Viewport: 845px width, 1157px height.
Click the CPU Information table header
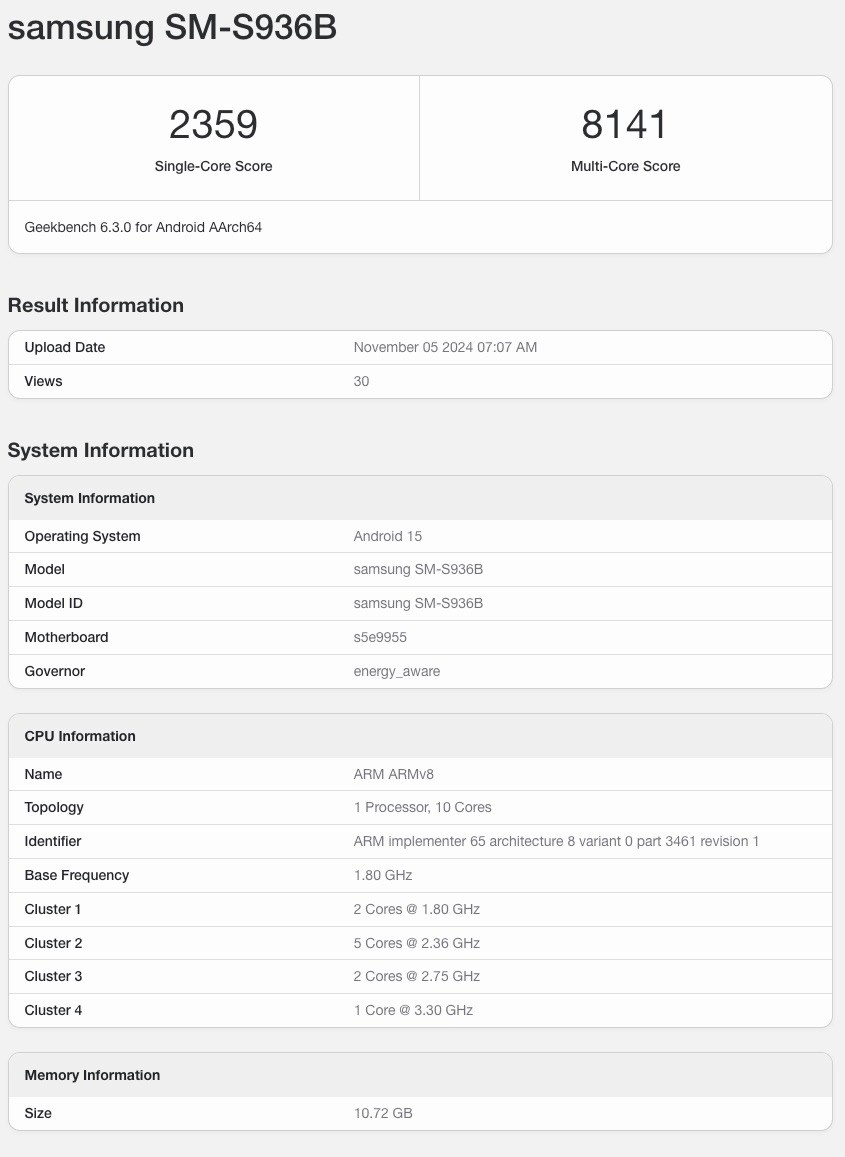[x=80, y=736]
